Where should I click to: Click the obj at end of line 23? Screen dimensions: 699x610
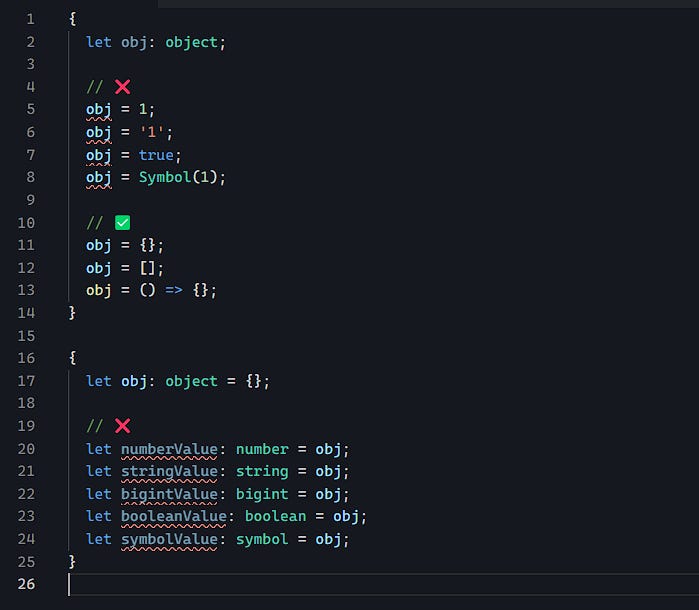[x=346, y=517]
